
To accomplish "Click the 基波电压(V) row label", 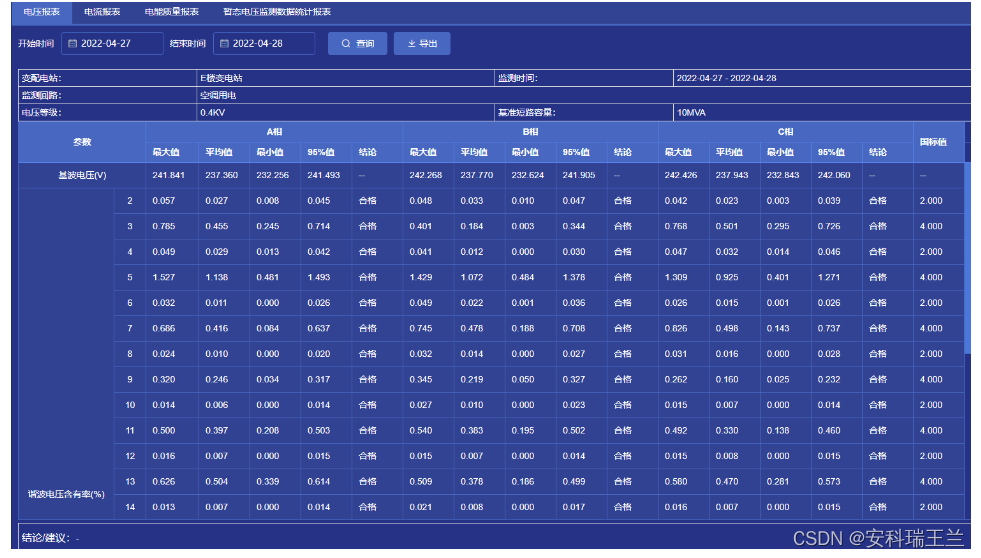I will pos(82,175).
